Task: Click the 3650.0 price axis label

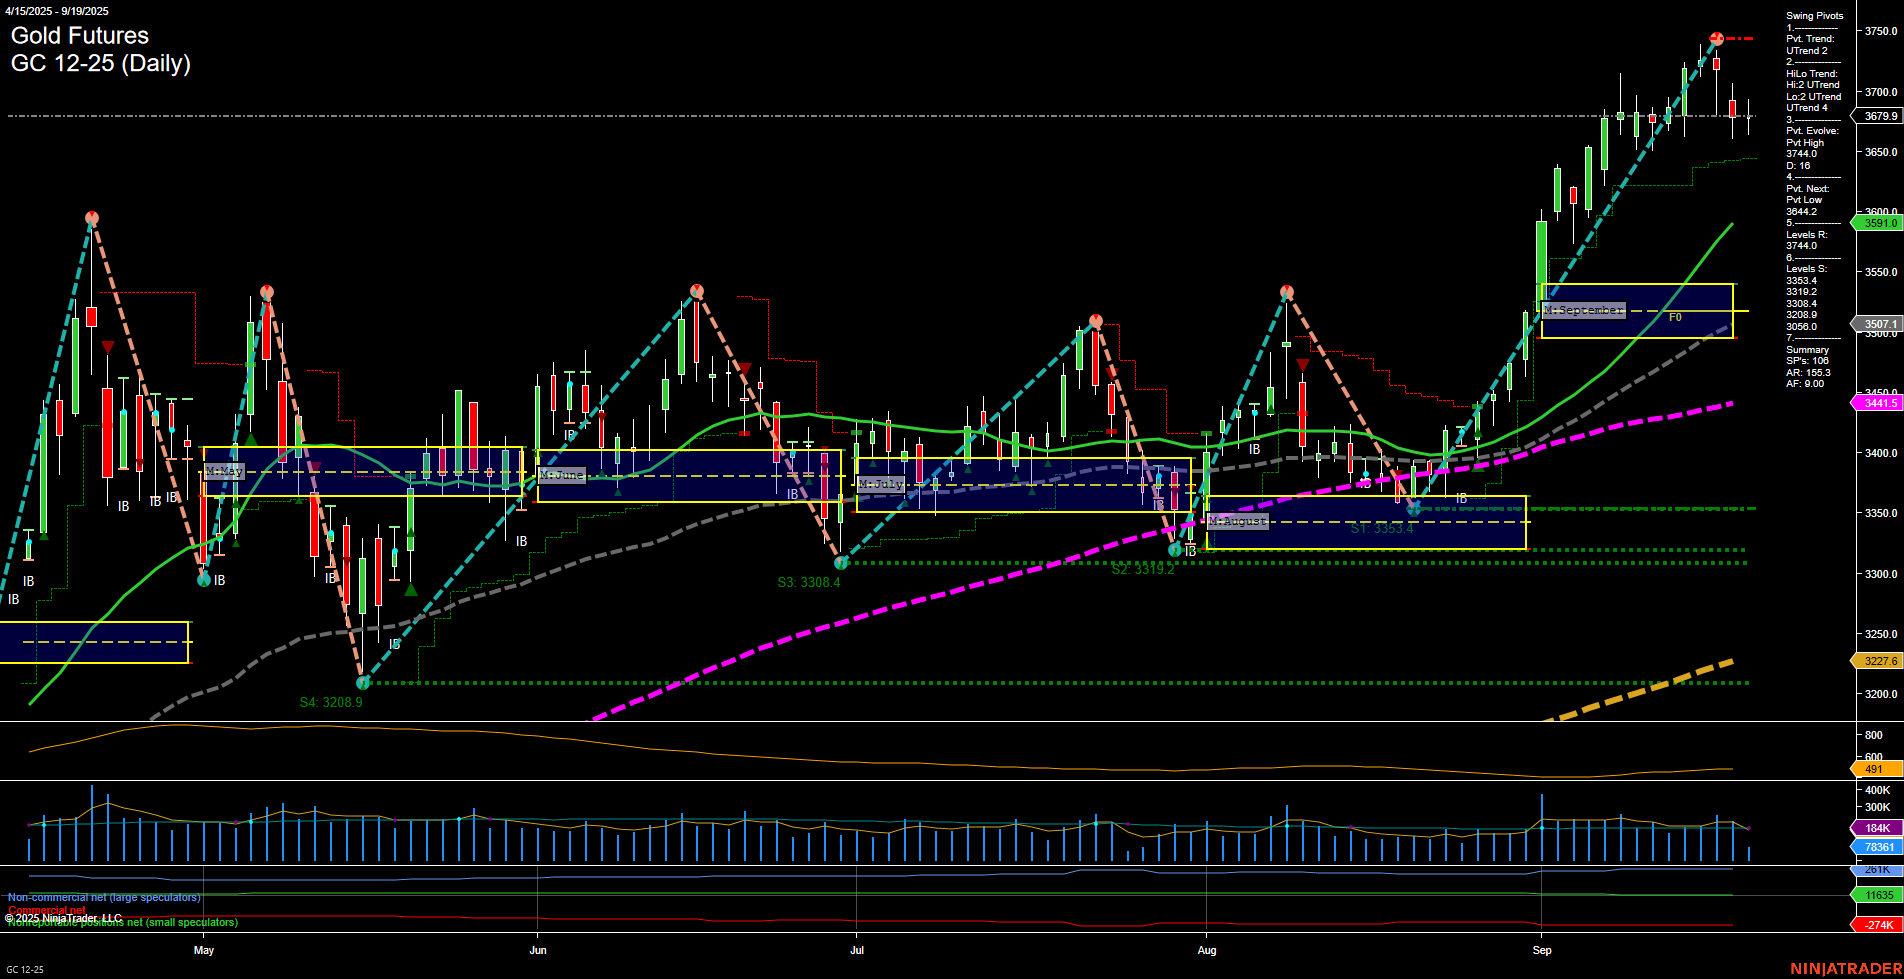Action: pyautogui.click(x=1881, y=152)
